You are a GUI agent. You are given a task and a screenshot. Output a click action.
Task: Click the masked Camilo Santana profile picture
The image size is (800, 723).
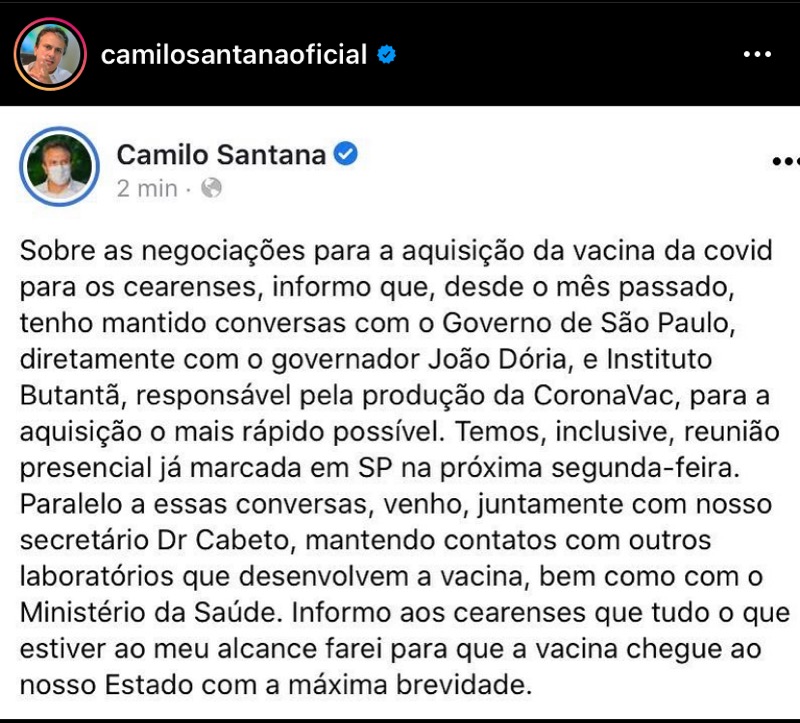(59, 166)
